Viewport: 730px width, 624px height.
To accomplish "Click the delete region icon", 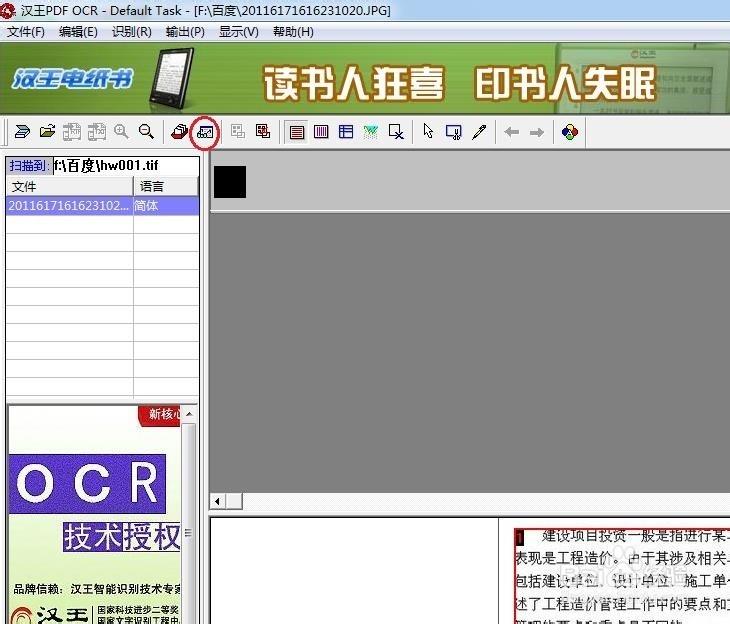I will point(396,132).
